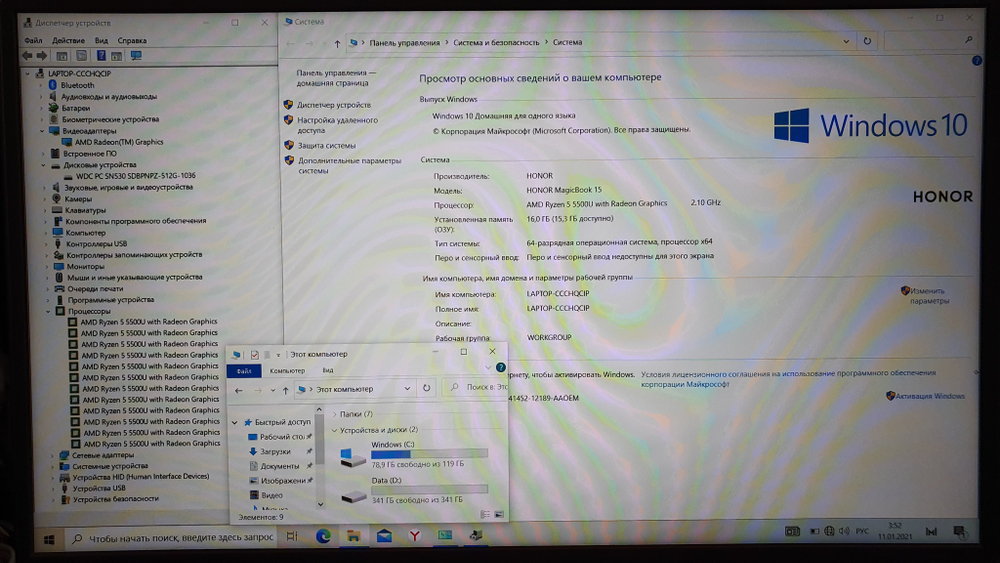Image resolution: width=1000 pixels, height=563 pixels.
Task: Click the up arrow in System window
Action: (337, 43)
